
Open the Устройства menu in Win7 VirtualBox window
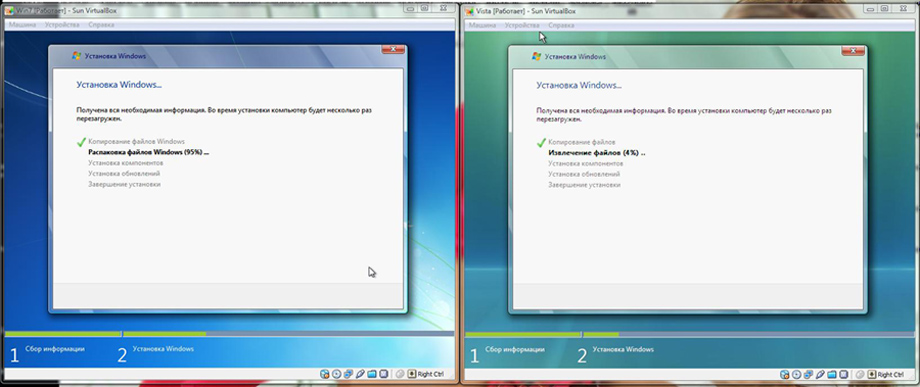coord(62,25)
